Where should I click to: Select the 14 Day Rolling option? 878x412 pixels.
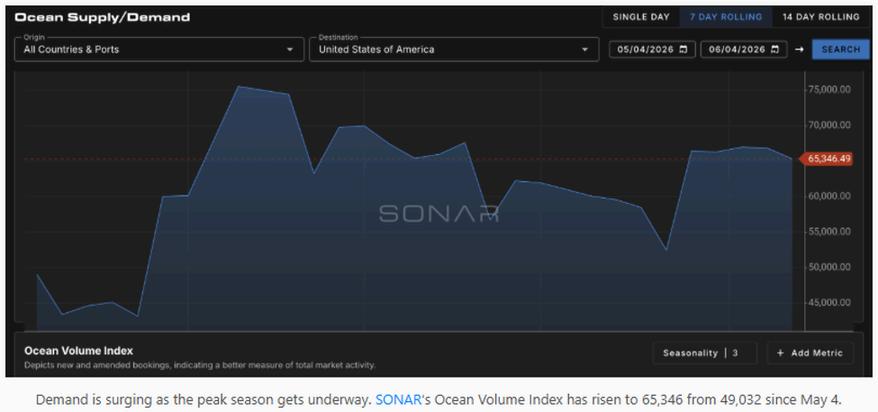pyautogui.click(x=821, y=17)
